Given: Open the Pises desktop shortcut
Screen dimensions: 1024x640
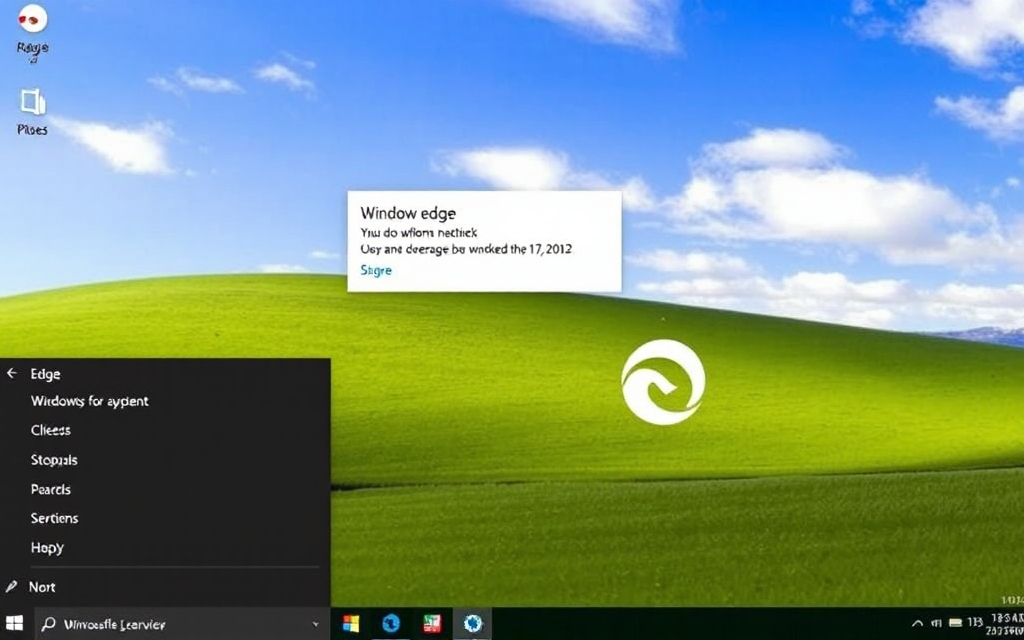Looking at the screenshot, I should click(x=32, y=111).
